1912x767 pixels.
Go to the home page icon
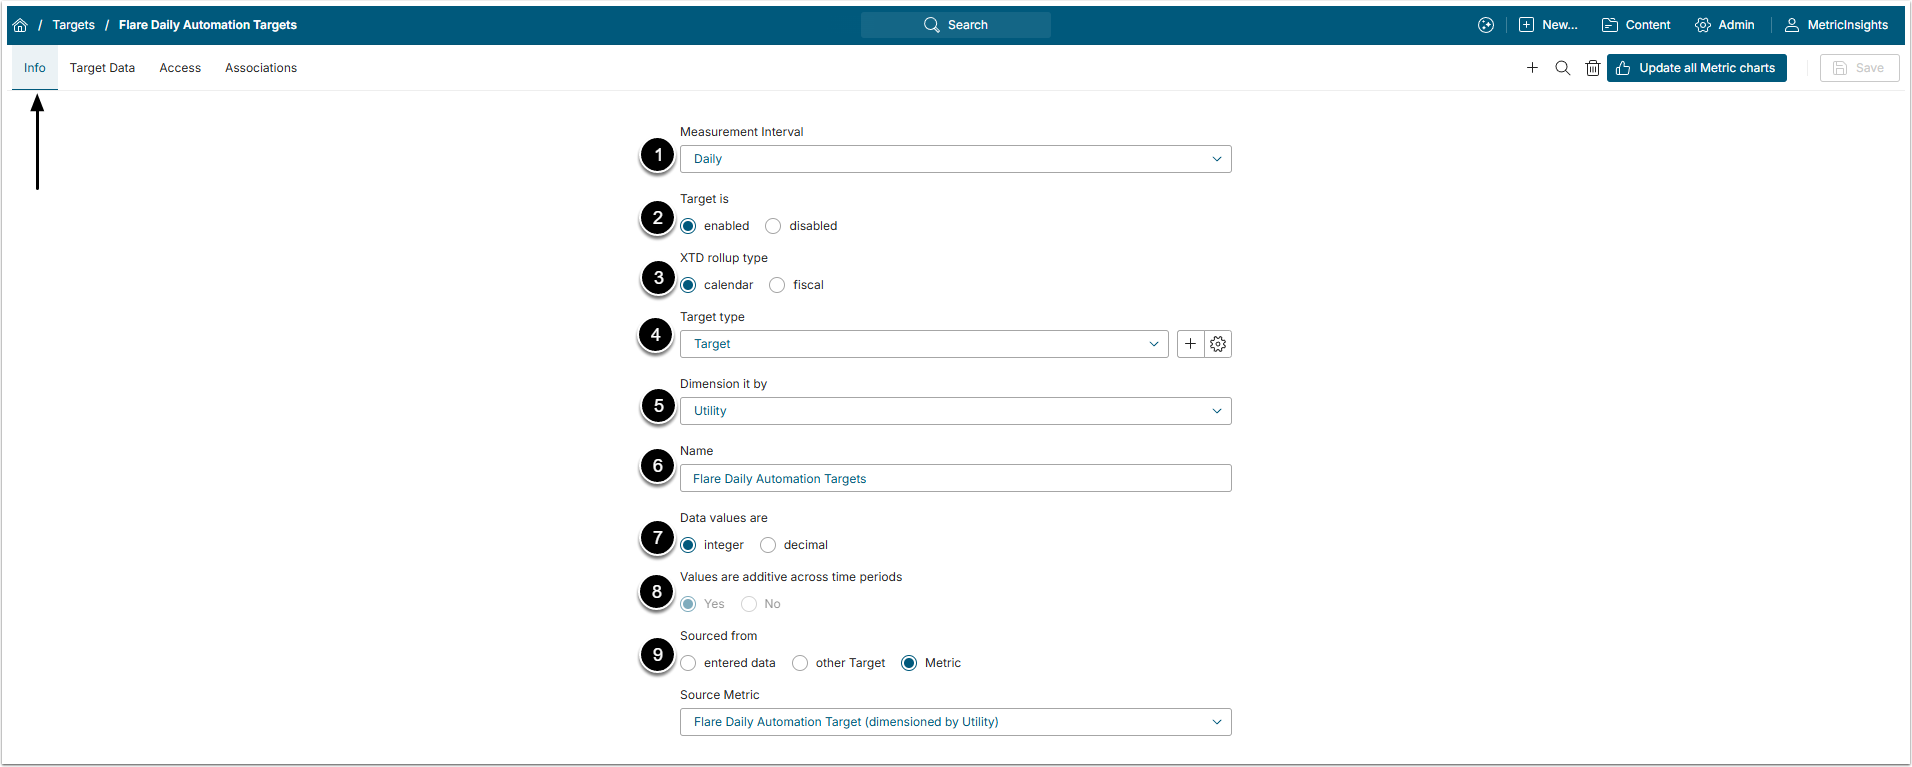click(20, 25)
